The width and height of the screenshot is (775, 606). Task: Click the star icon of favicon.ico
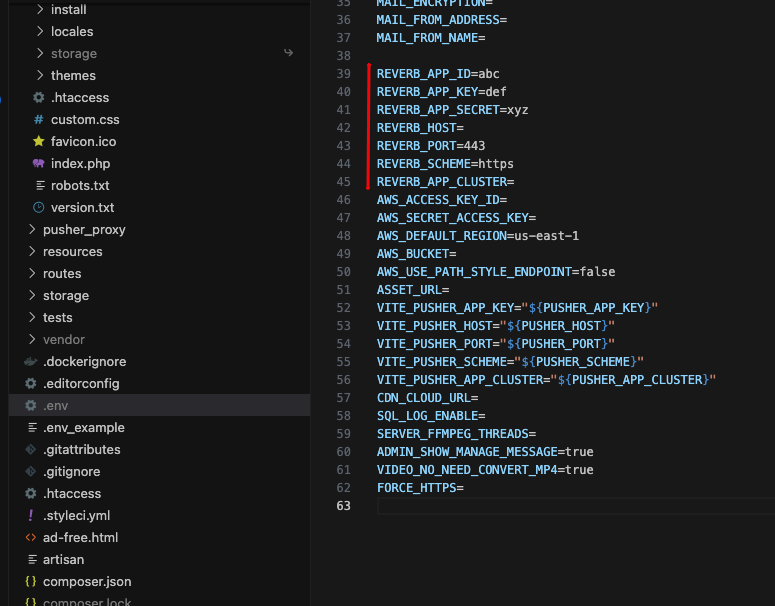point(39,142)
